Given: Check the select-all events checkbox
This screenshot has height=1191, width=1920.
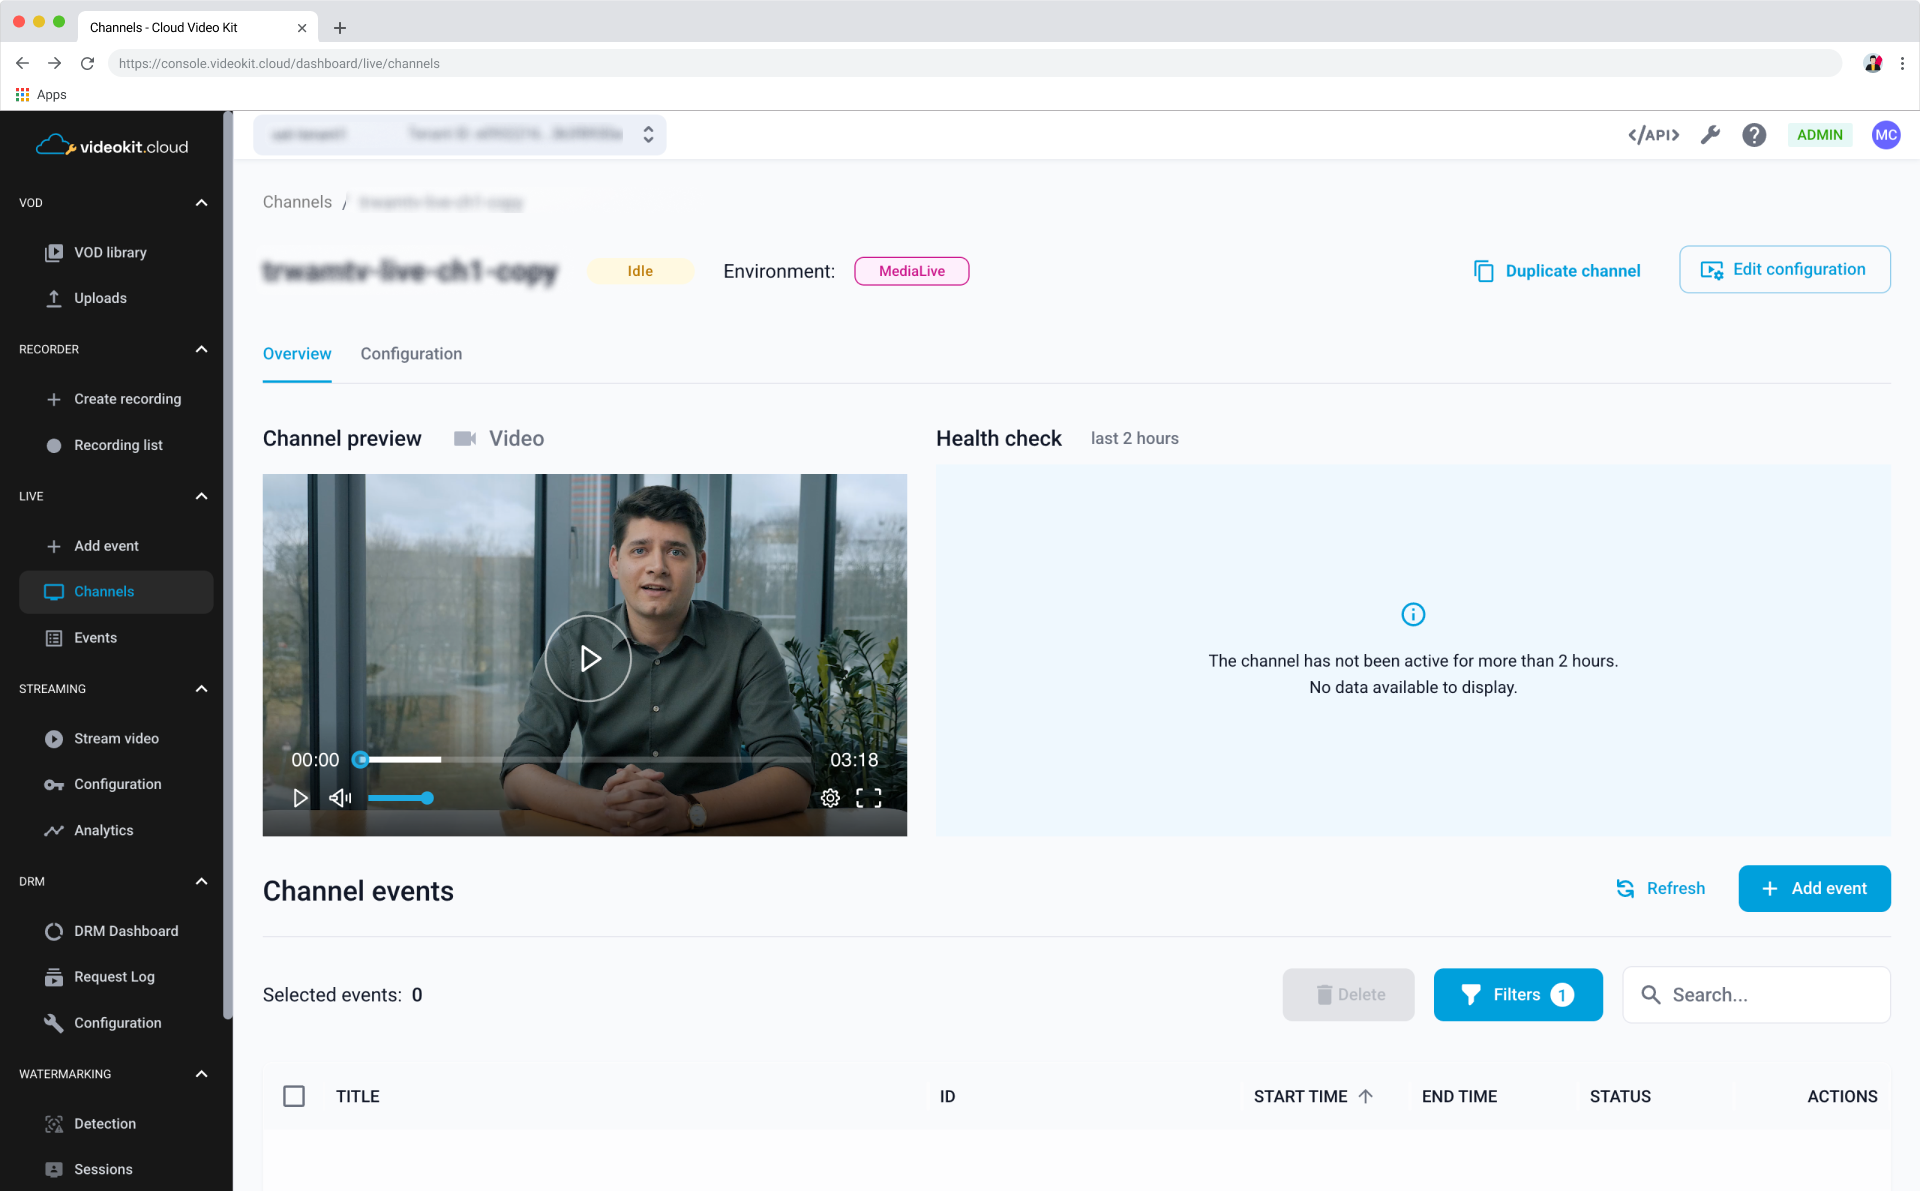Looking at the screenshot, I should [x=294, y=1096].
